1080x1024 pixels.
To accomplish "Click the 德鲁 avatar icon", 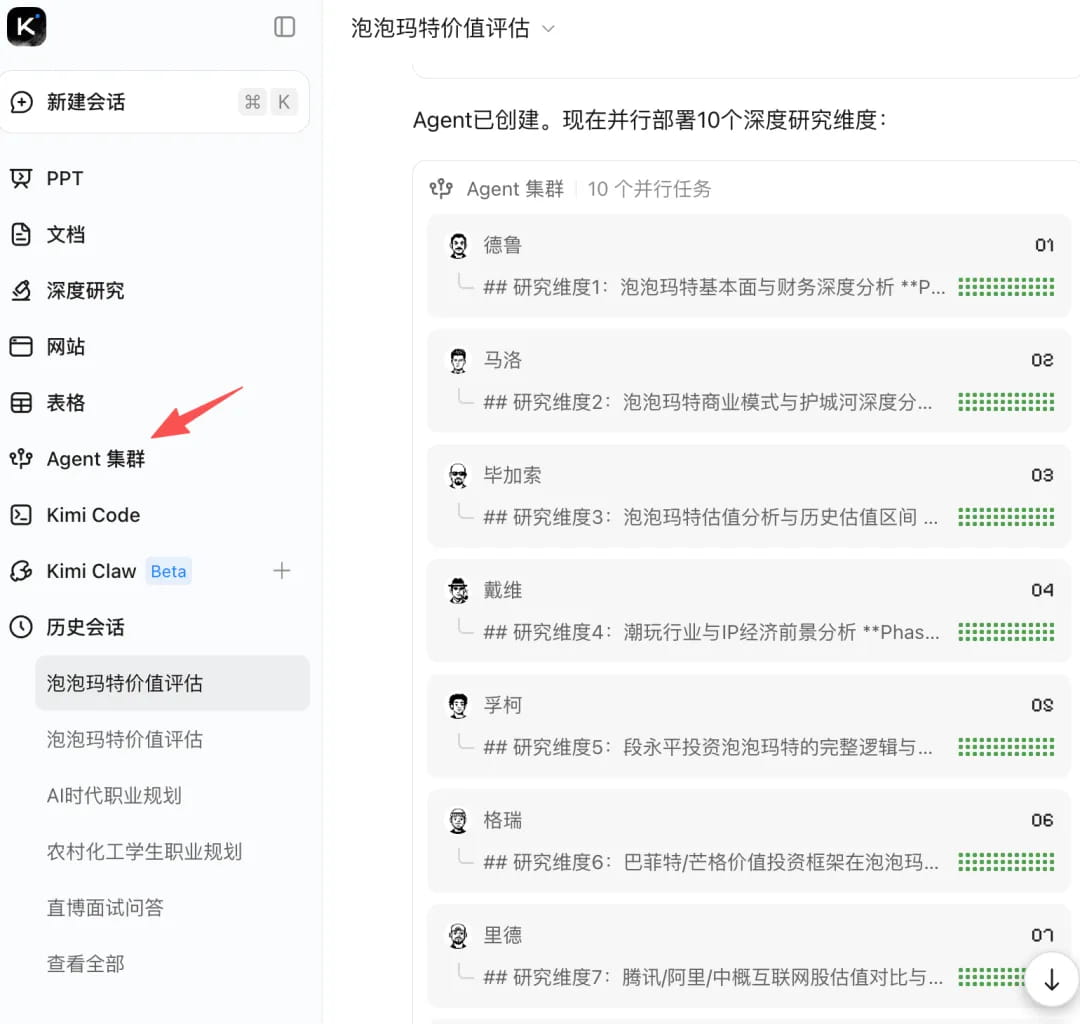I will (458, 246).
